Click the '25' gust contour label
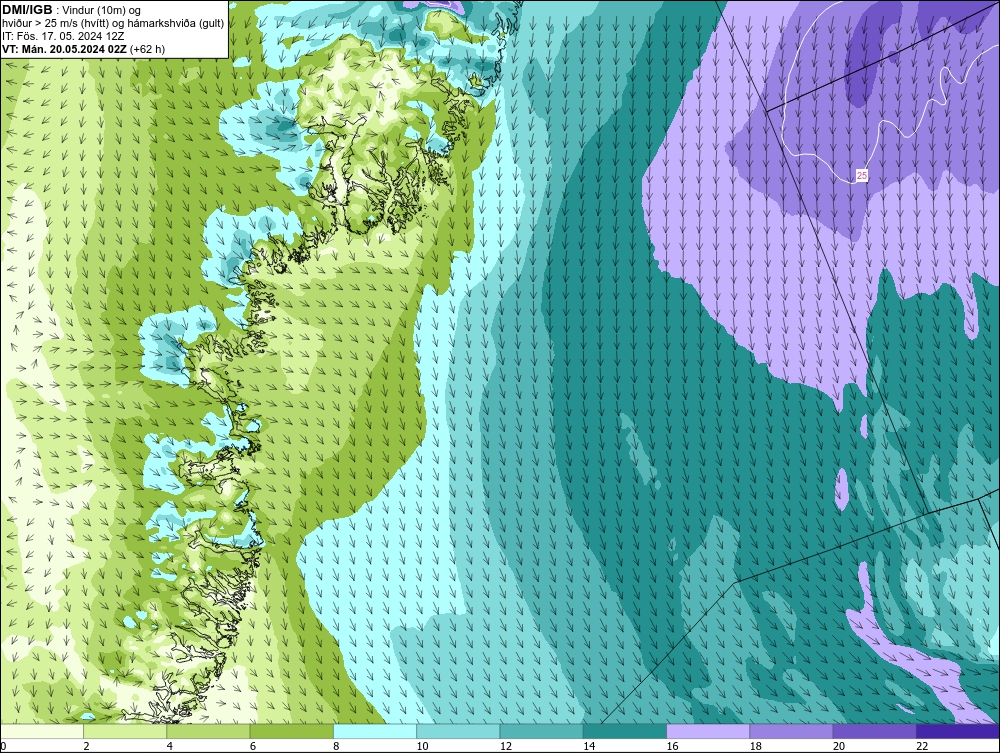This screenshot has width=1000, height=753. tap(862, 175)
